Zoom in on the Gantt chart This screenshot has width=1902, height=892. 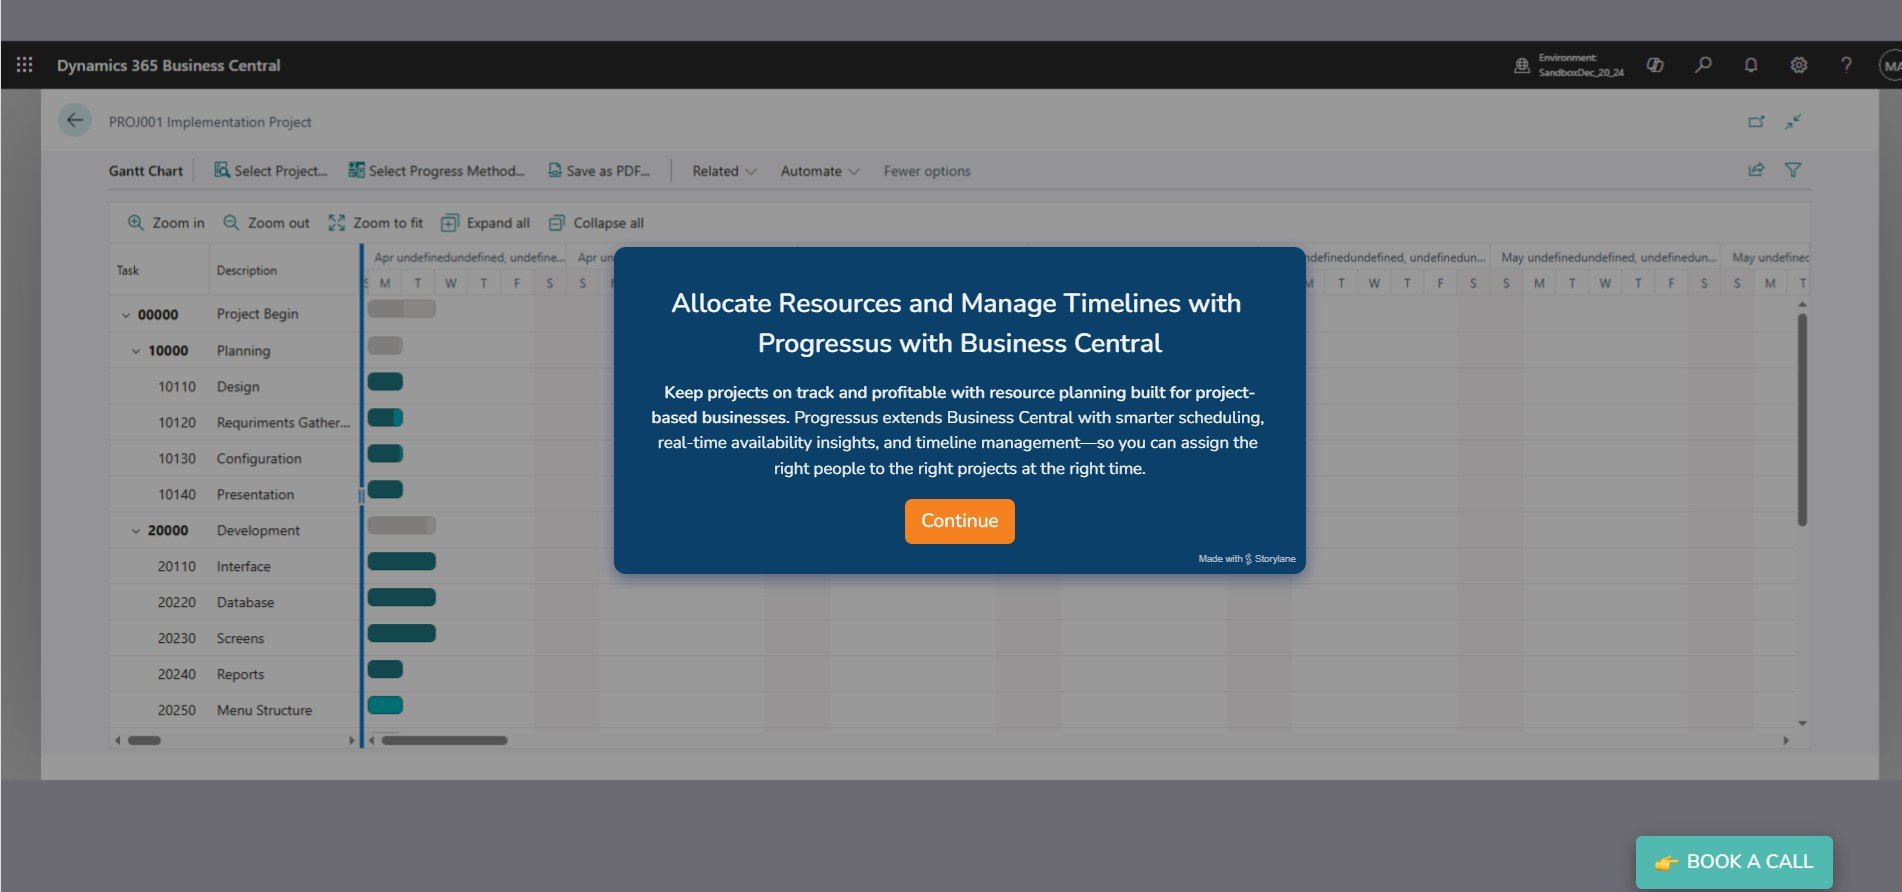[166, 223]
